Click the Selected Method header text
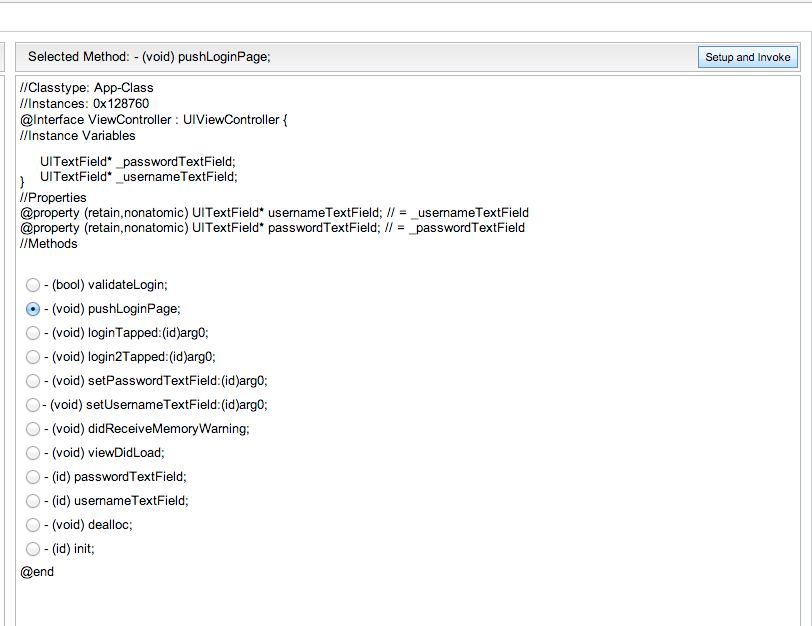 (x=149, y=57)
